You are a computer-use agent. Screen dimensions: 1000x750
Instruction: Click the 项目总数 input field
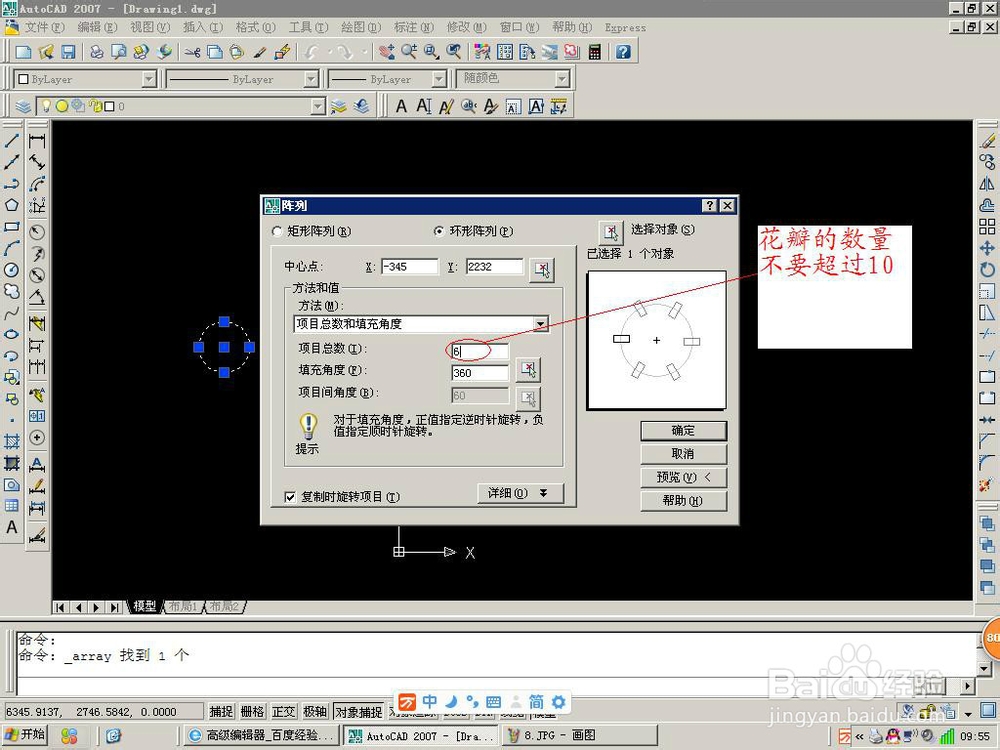478,350
